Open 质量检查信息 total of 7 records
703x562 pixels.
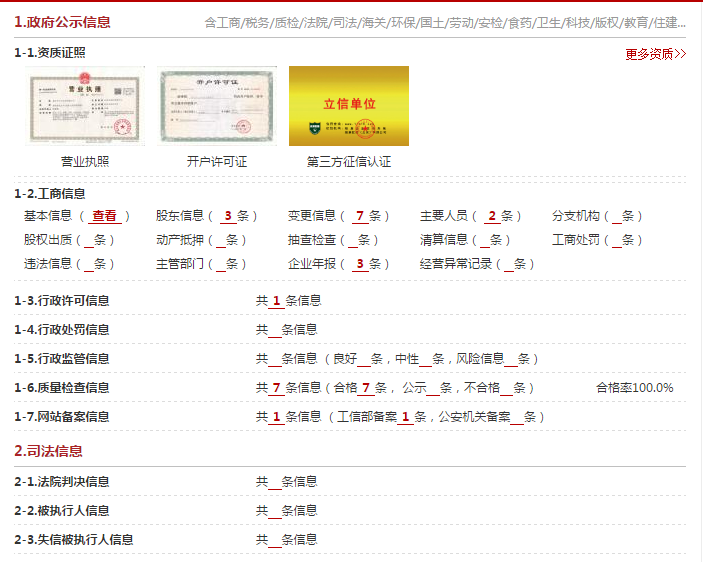pyautogui.click(x=277, y=388)
